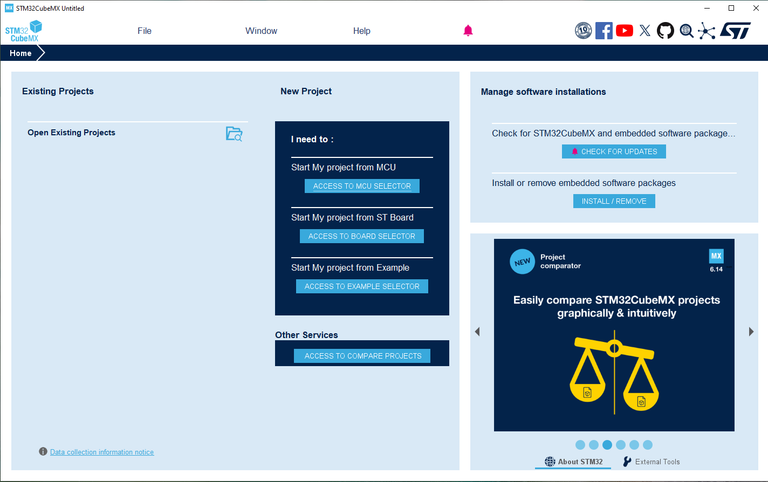The image size is (768, 482).
Task: Select the sixth carousel dot
Action: click(648, 445)
